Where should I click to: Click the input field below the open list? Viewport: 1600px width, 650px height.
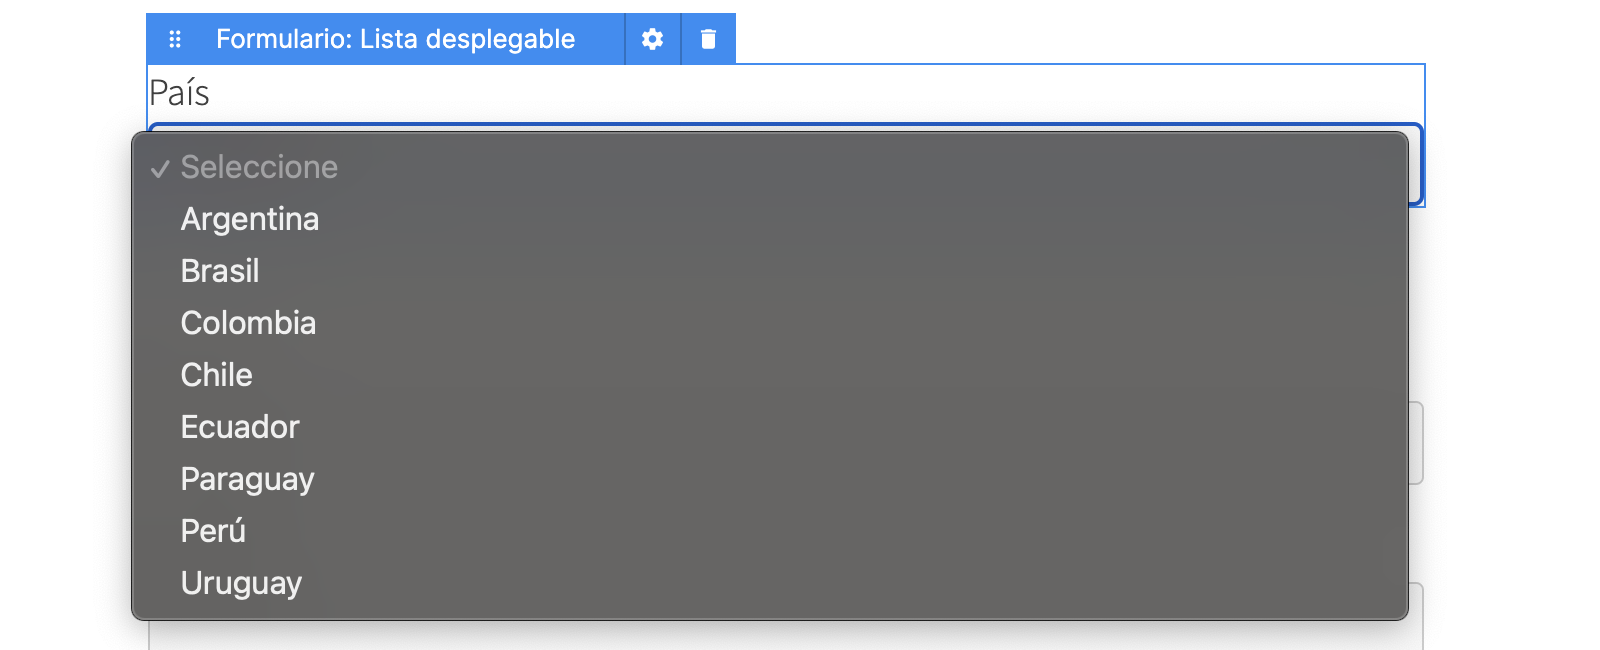785,635
